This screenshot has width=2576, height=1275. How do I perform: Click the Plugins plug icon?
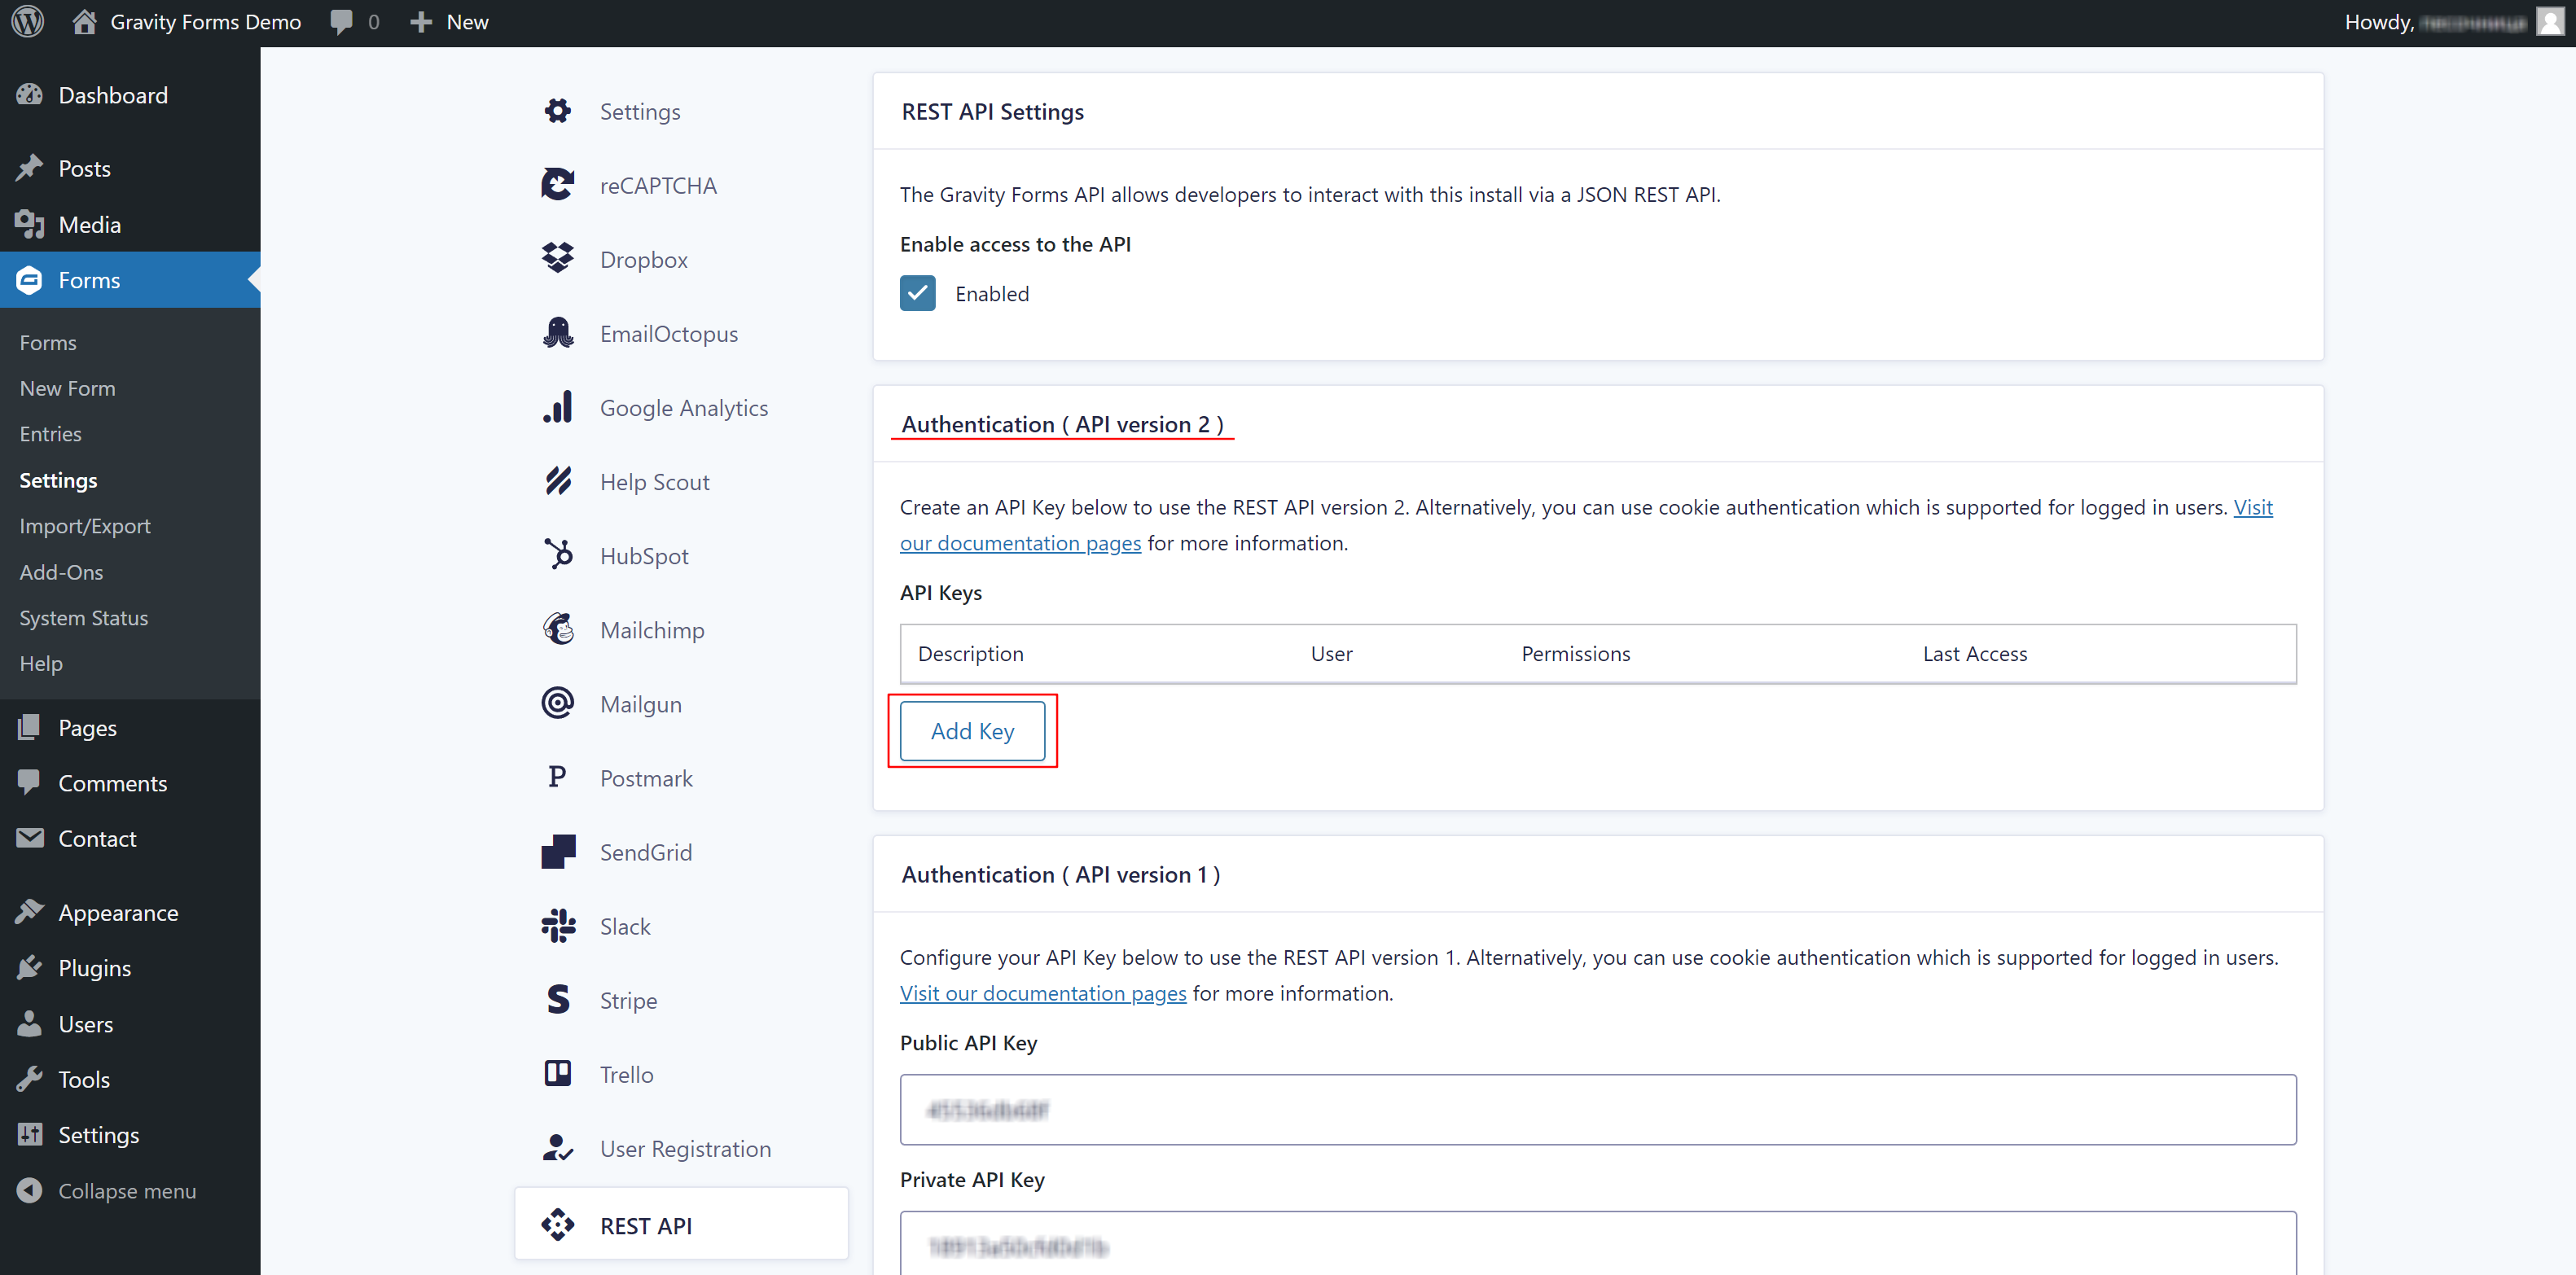(30, 967)
